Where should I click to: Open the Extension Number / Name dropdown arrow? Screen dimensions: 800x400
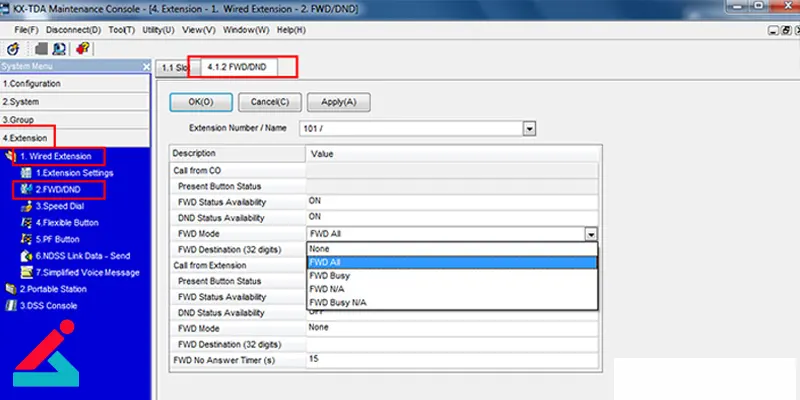tap(530, 129)
